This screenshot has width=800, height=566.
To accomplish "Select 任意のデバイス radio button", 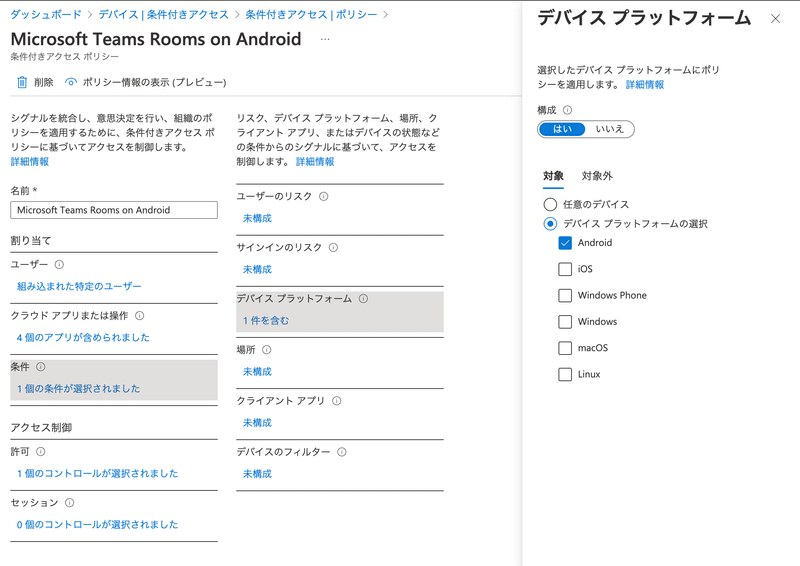I will pos(550,204).
